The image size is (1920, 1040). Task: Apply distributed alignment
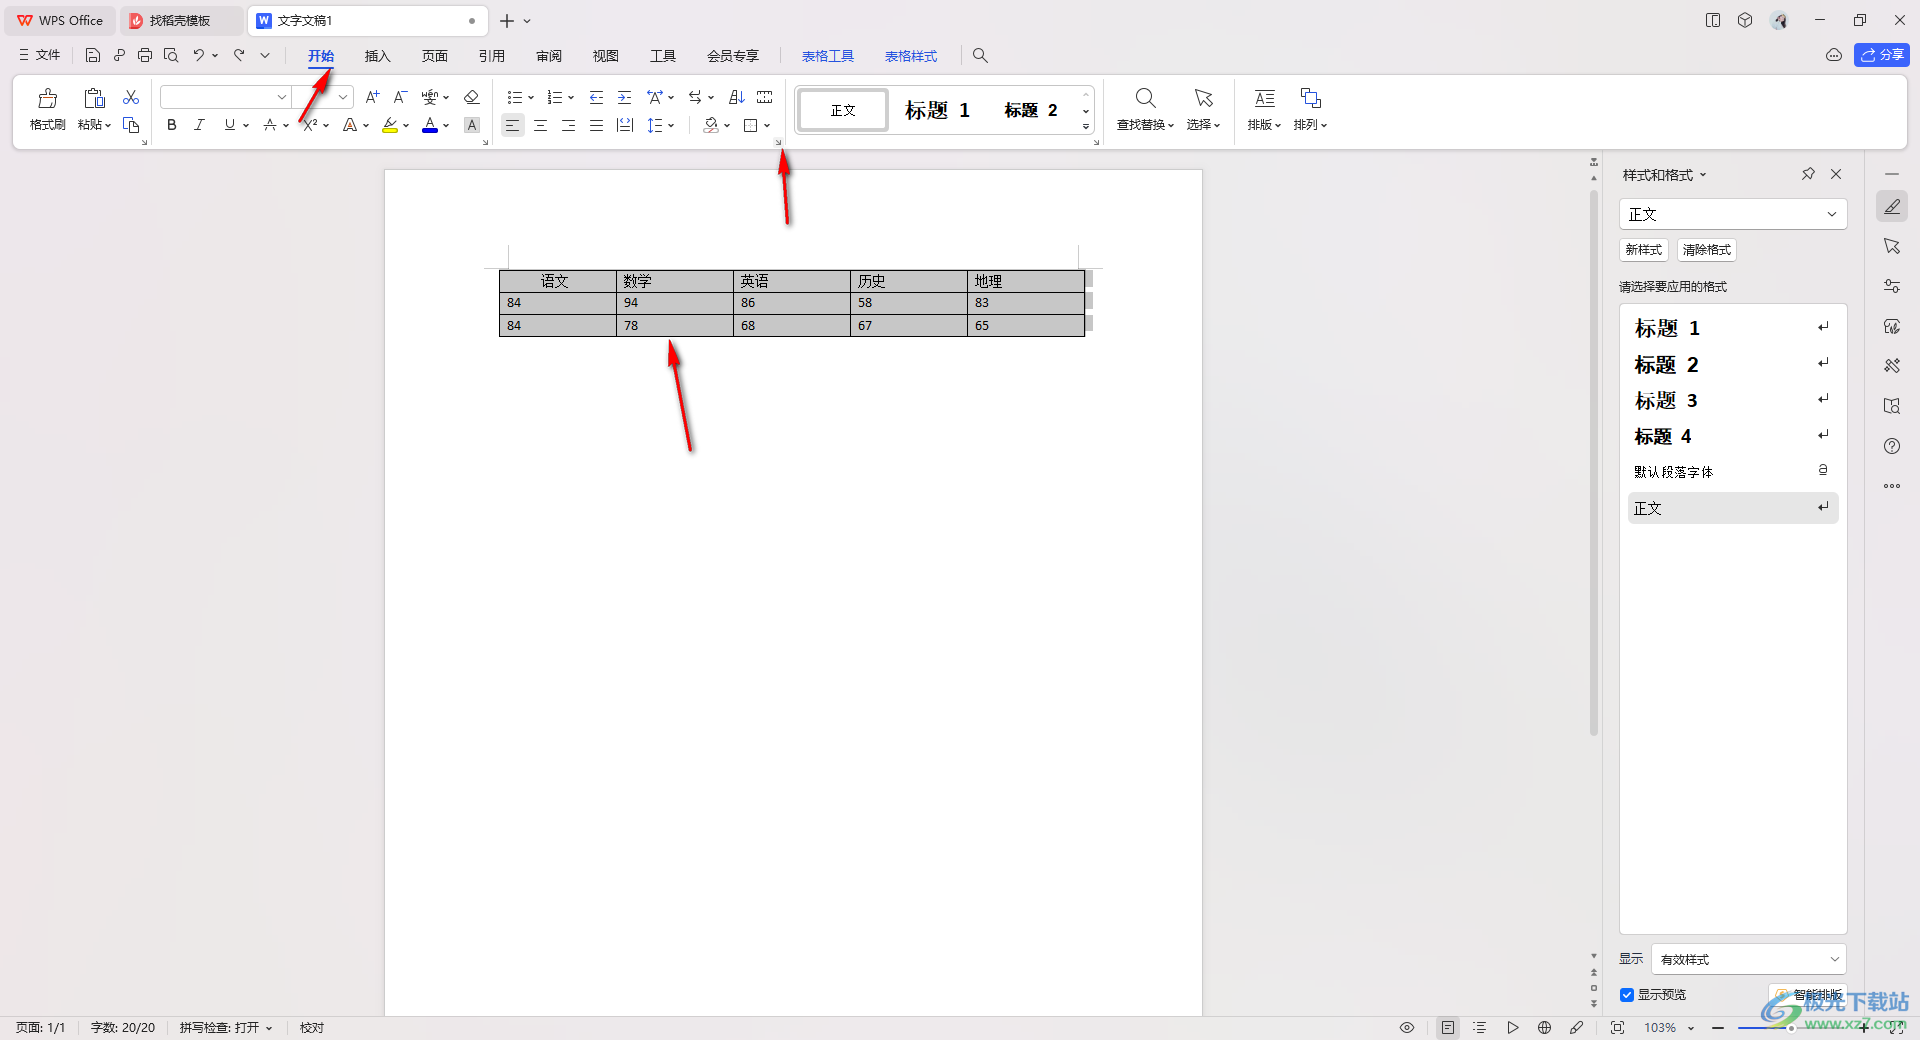pyautogui.click(x=625, y=125)
